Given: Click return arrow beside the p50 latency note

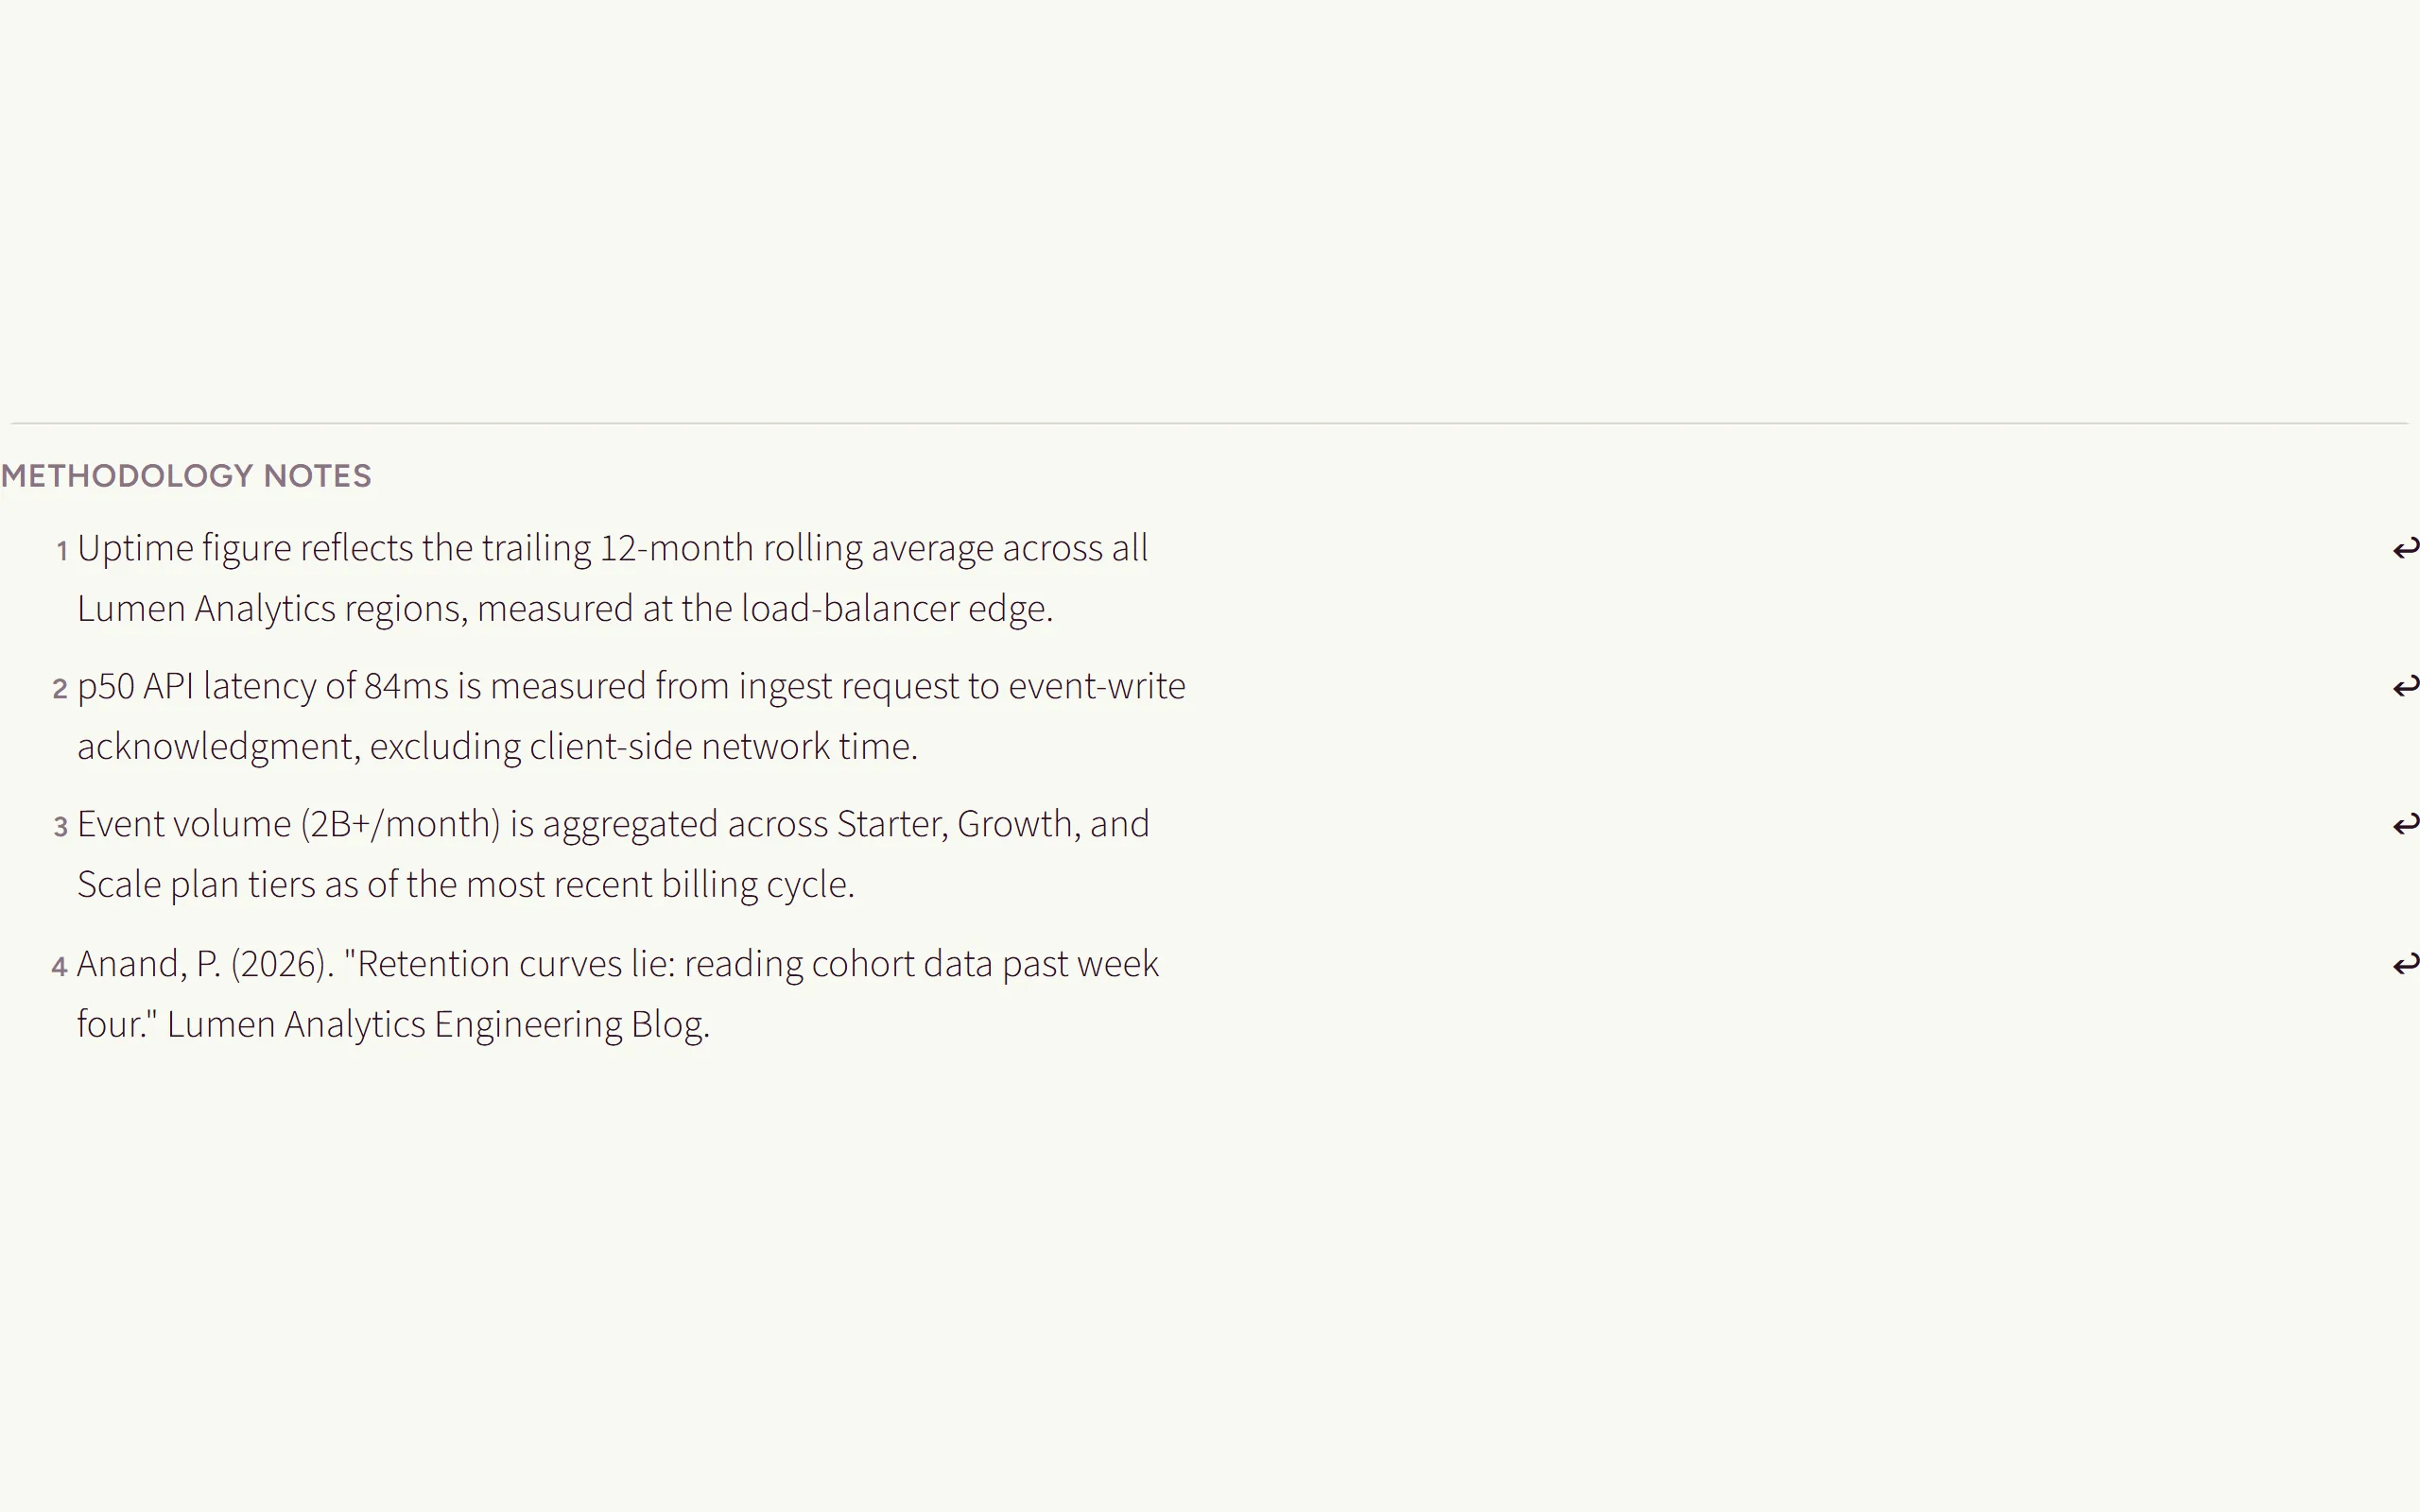Looking at the screenshot, I should (x=2405, y=686).
